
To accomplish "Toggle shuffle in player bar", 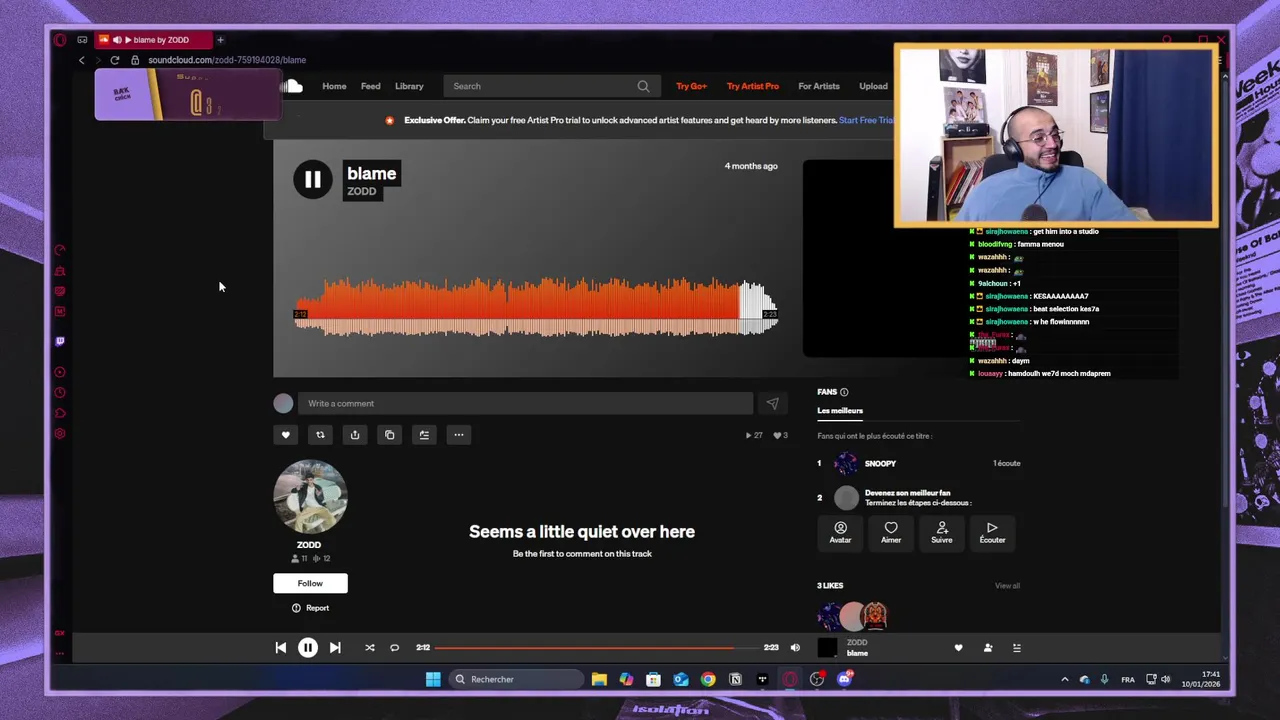I will click(x=370, y=648).
